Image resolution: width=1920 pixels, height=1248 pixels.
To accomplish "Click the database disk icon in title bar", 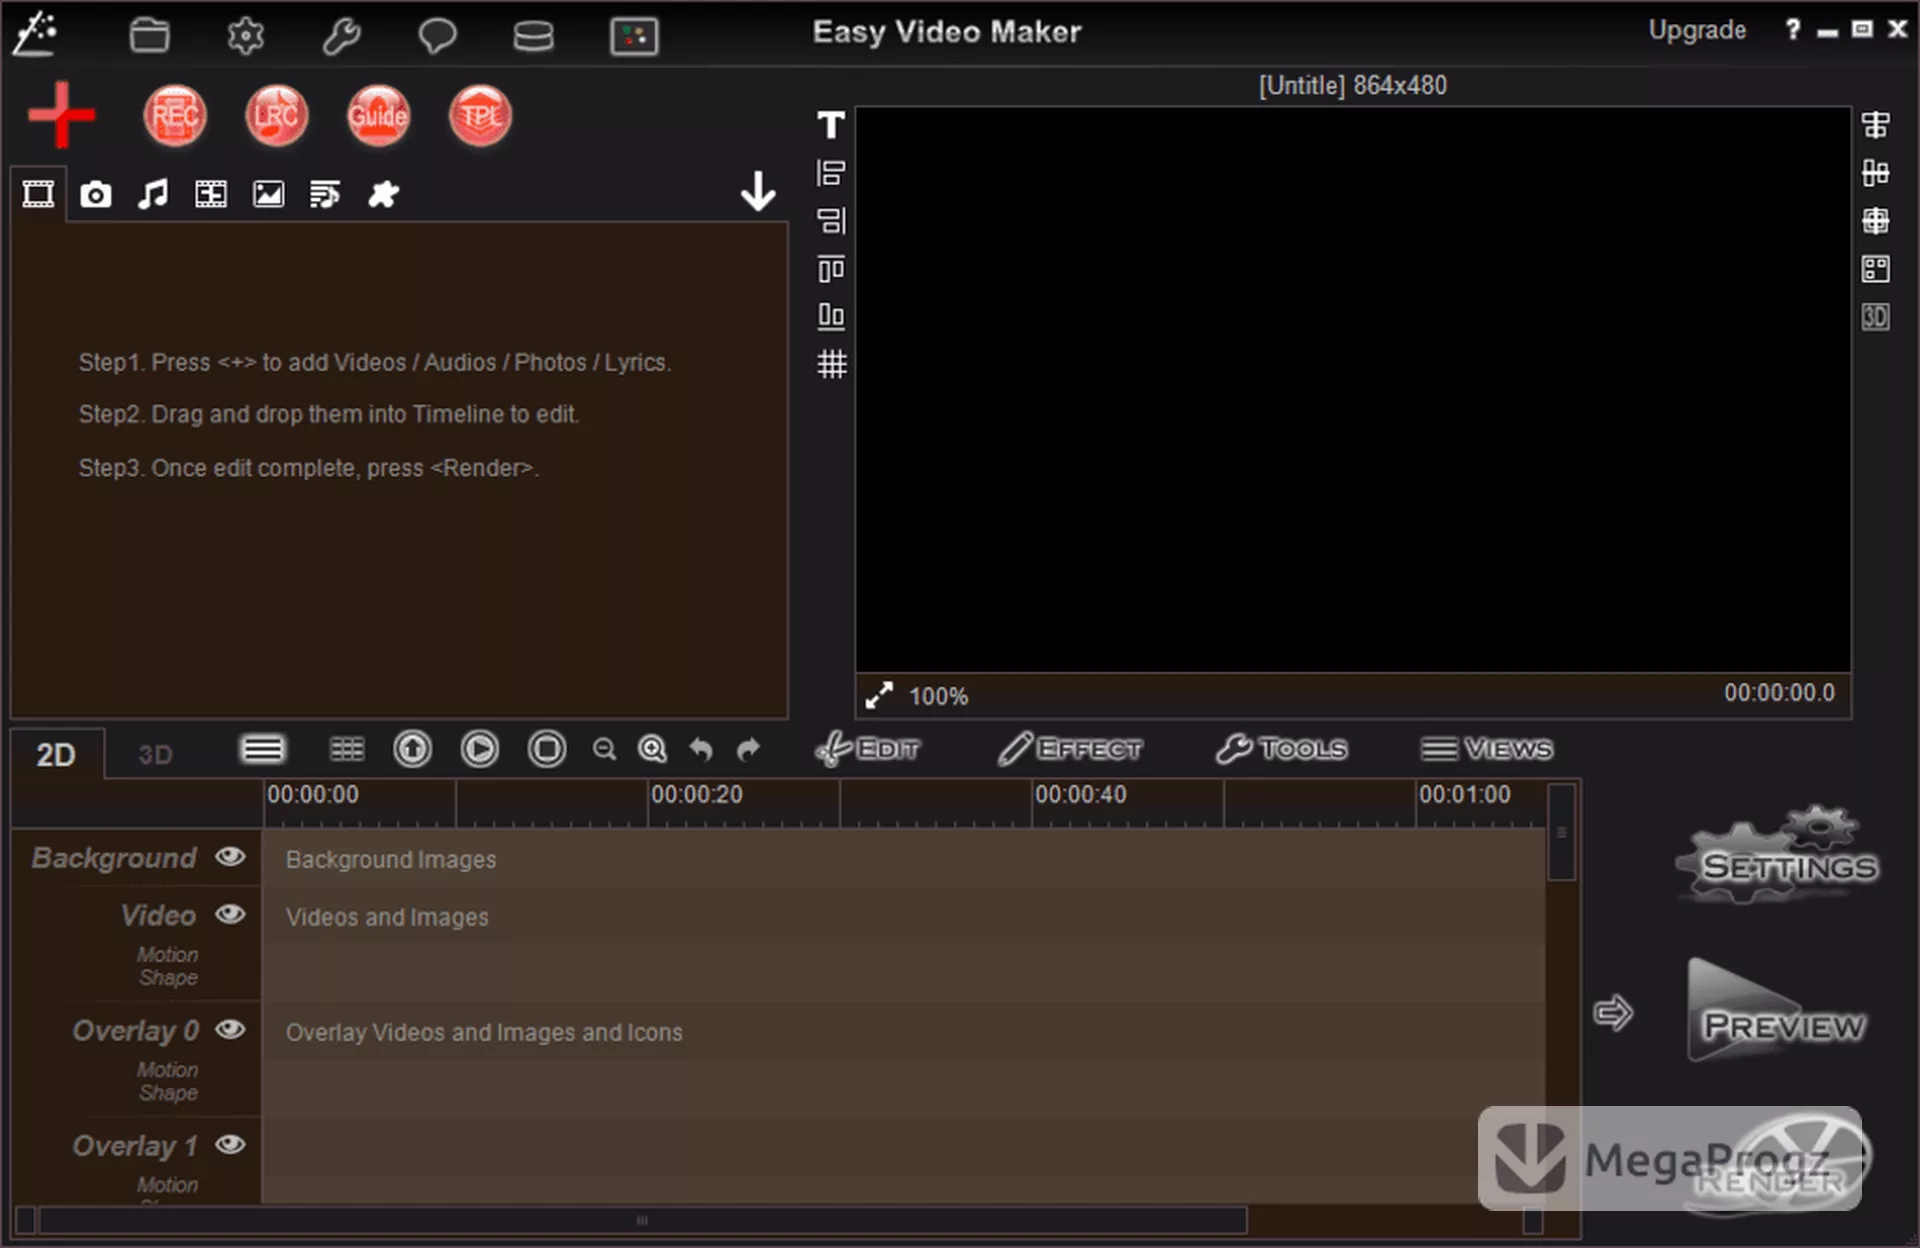I will [x=533, y=36].
